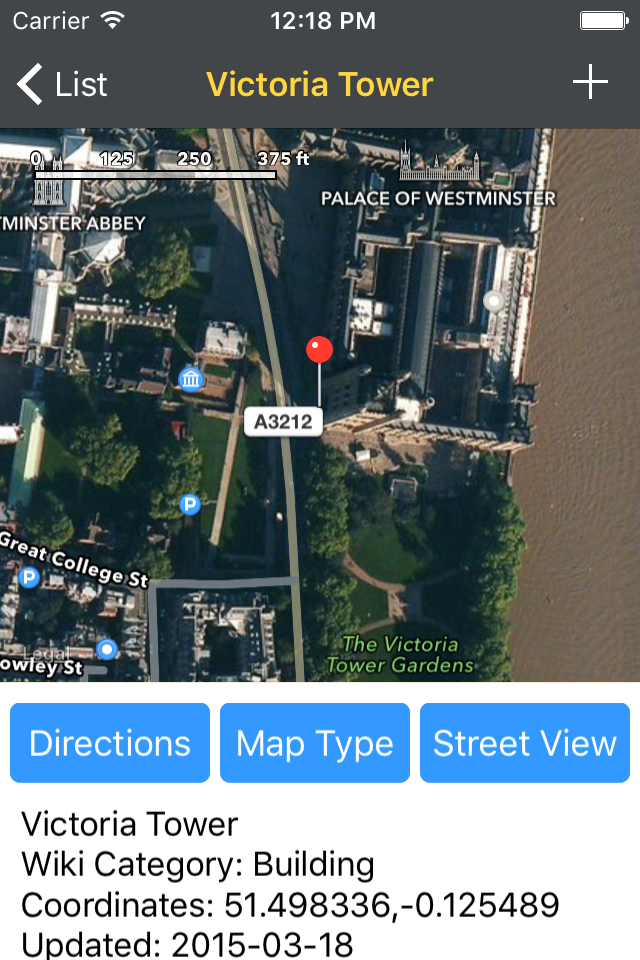Tap the Victoria Tower title
The width and height of the screenshot is (640, 960).
pos(320,84)
